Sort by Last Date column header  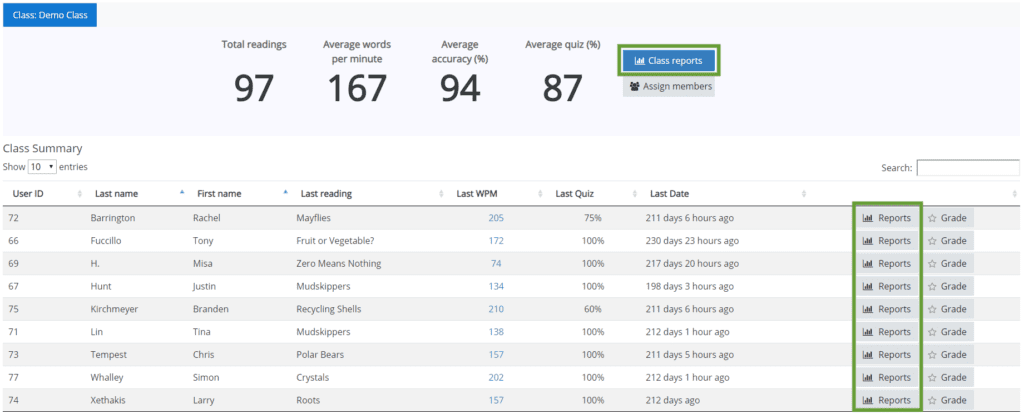click(x=725, y=193)
